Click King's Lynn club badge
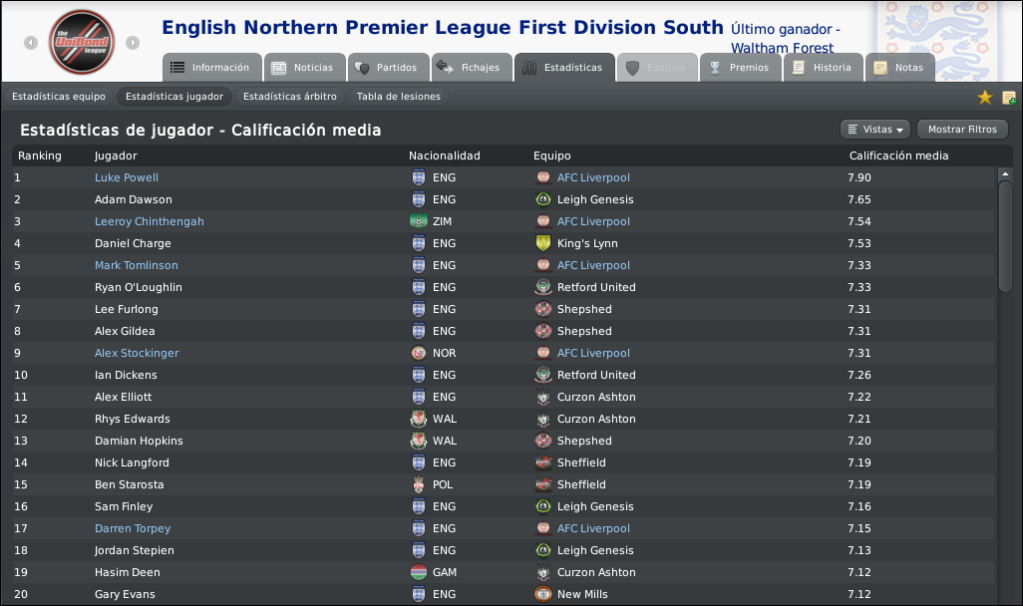The width and height of the screenshot is (1023, 606). [543, 243]
